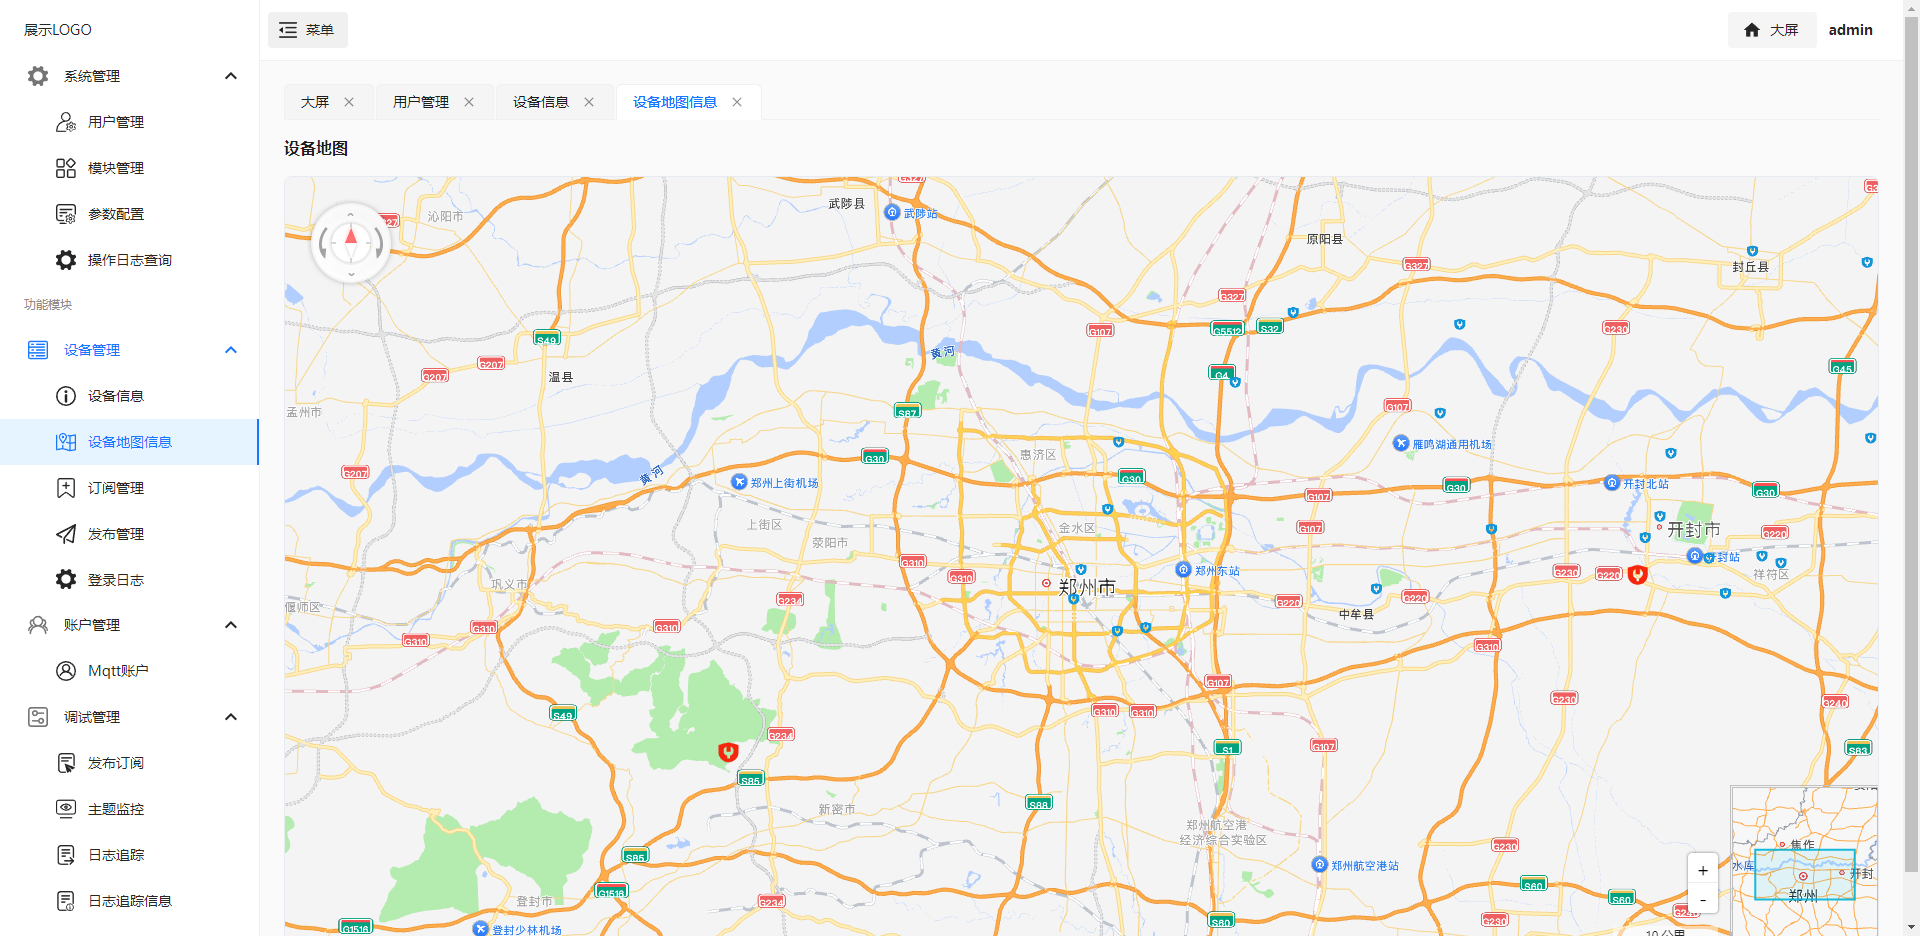Click red device marker near 开封市
The image size is (1920, 936).
point(1637,574)
